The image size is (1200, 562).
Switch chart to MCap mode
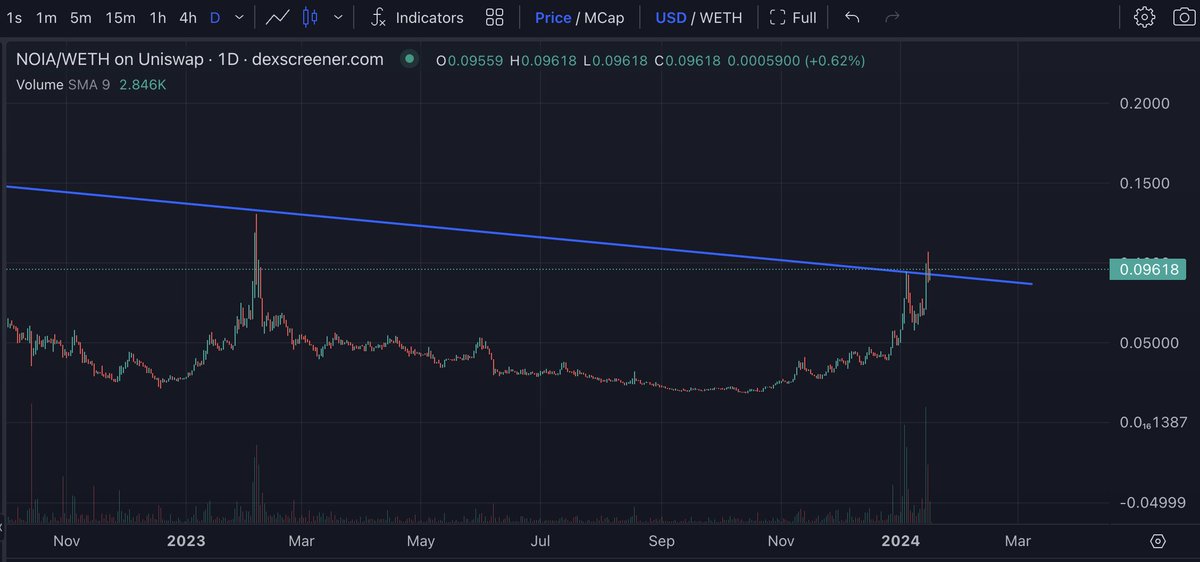(x=606, y=17)
